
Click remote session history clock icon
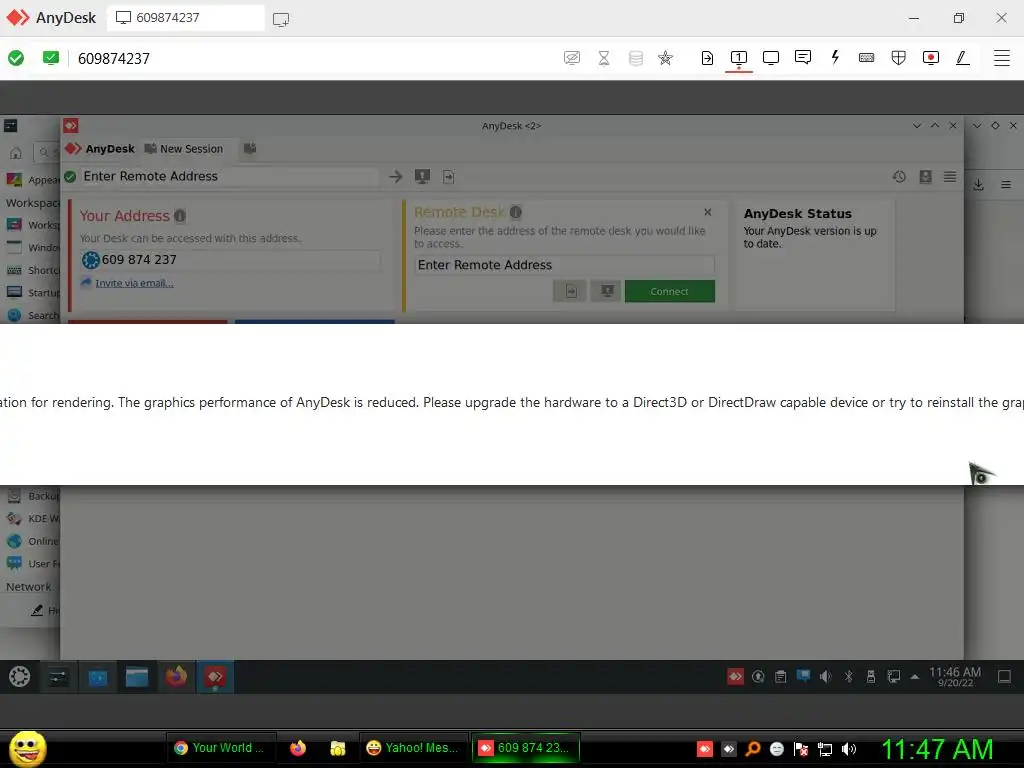coord(899,176)
